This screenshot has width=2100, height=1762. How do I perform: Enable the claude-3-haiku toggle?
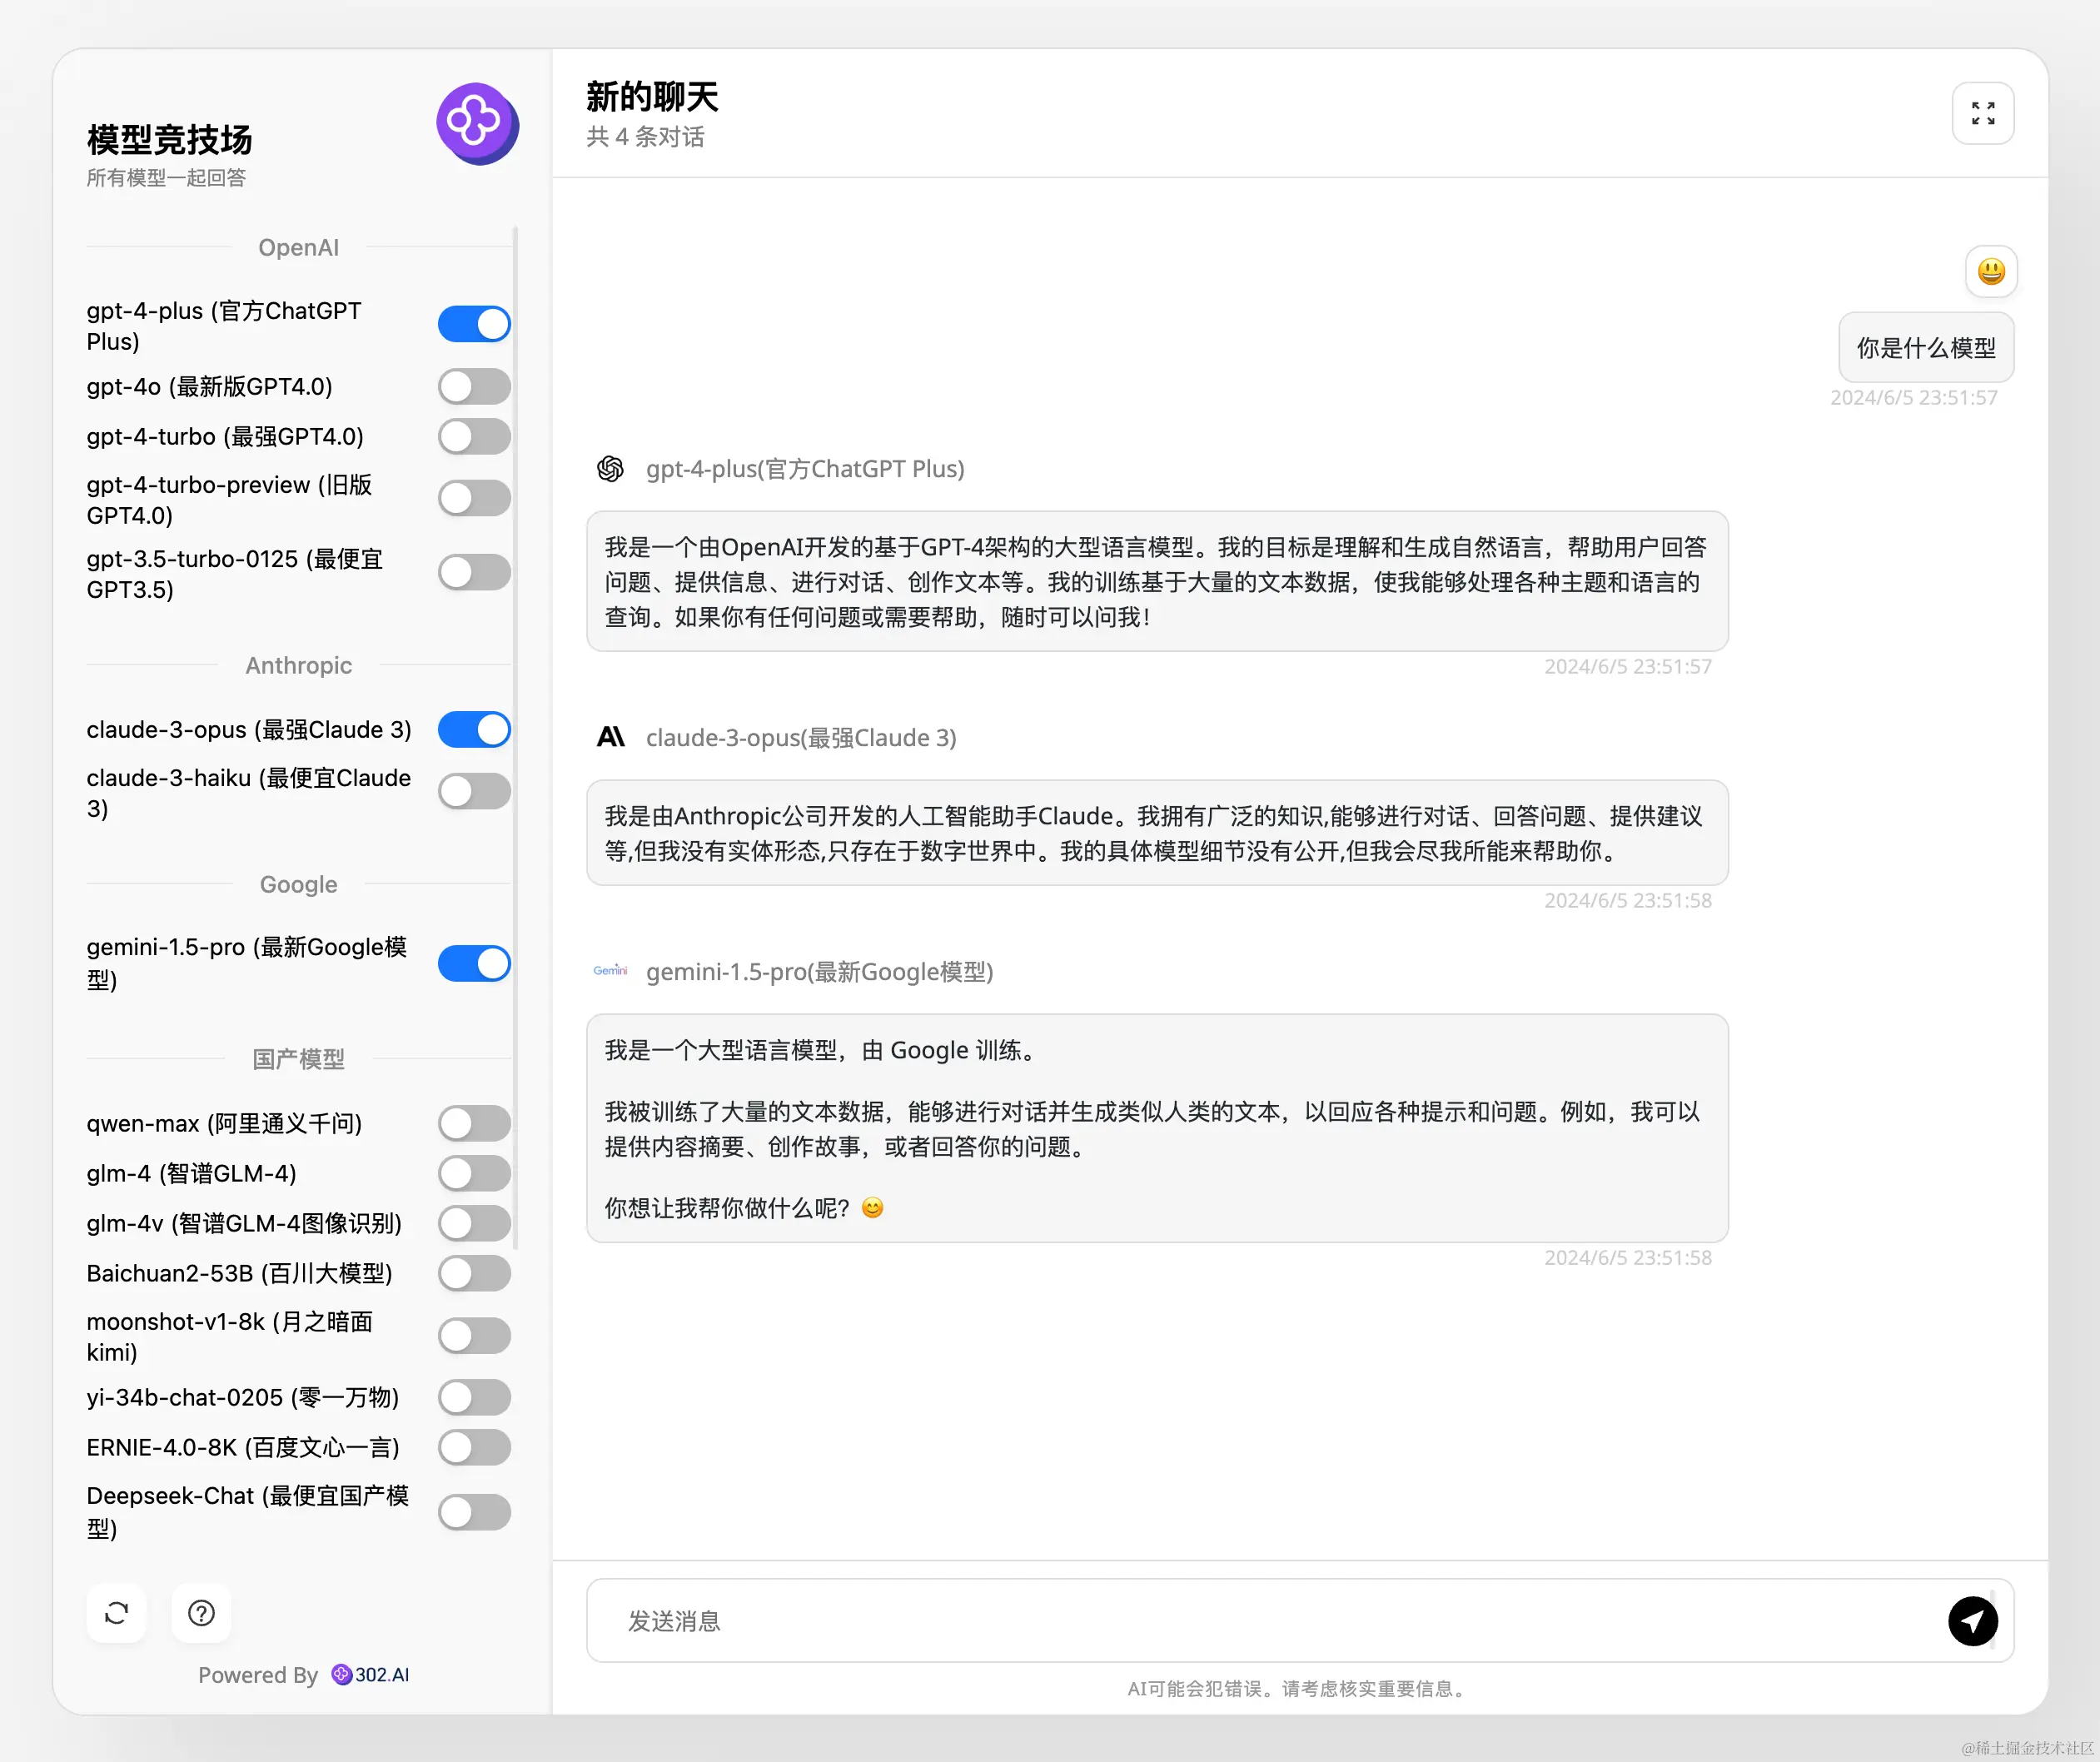point(474,792)
